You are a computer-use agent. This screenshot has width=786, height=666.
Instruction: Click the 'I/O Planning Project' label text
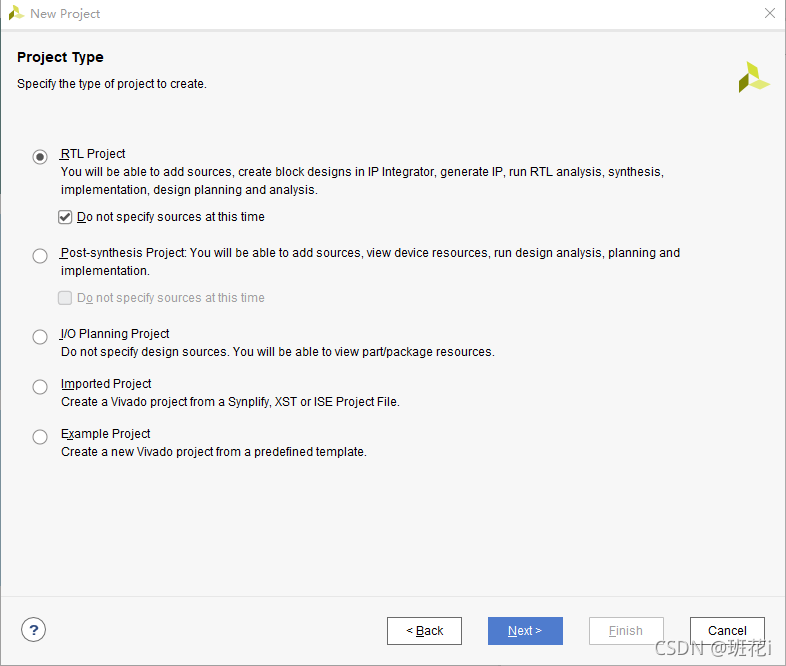(115, 334)
